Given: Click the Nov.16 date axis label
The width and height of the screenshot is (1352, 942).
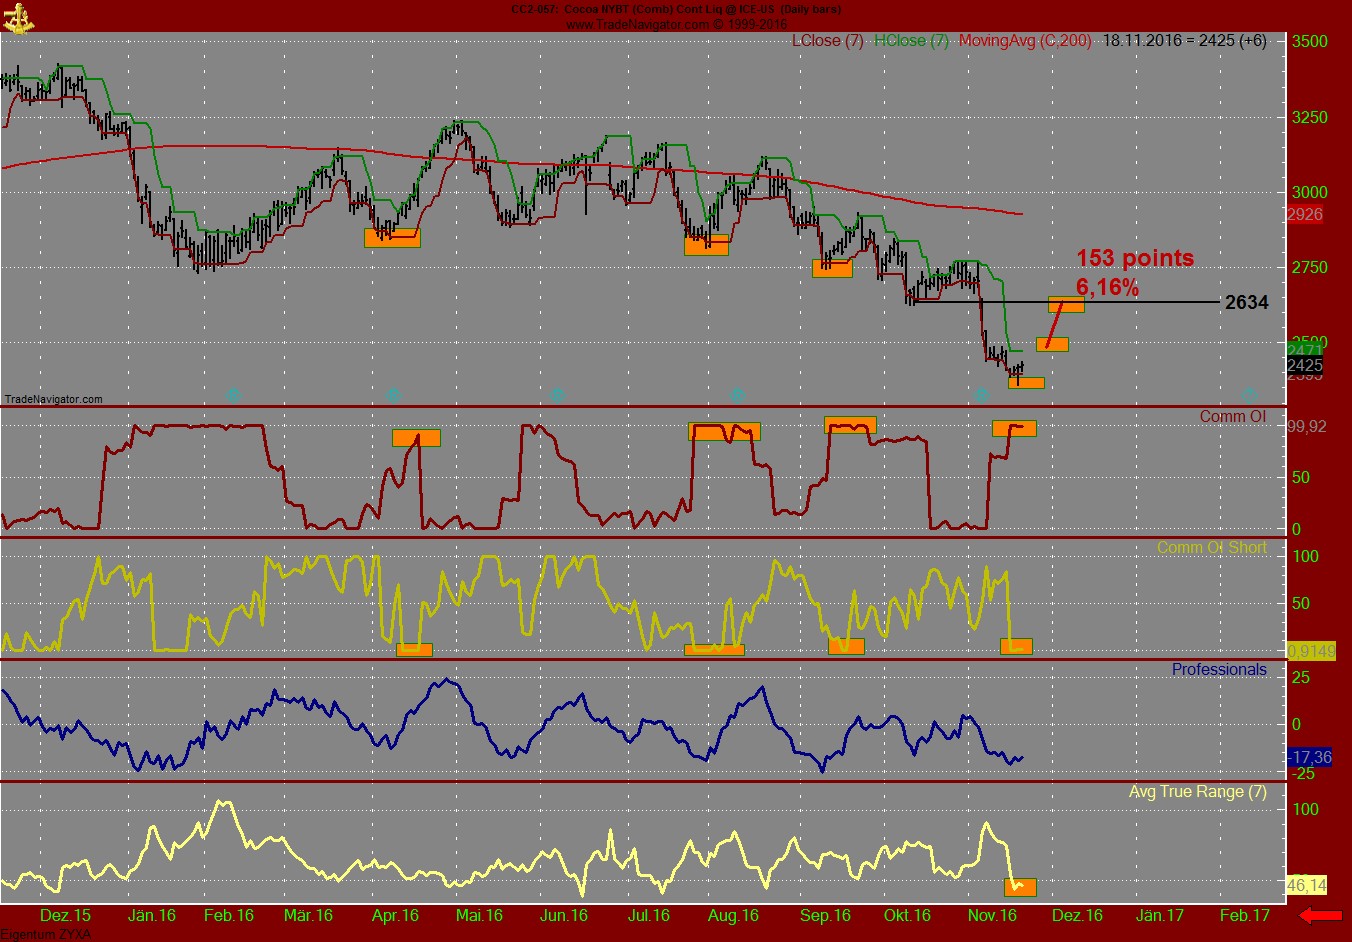Looking at the screenshot, I should pyautogui.click(x=991, y=916).
